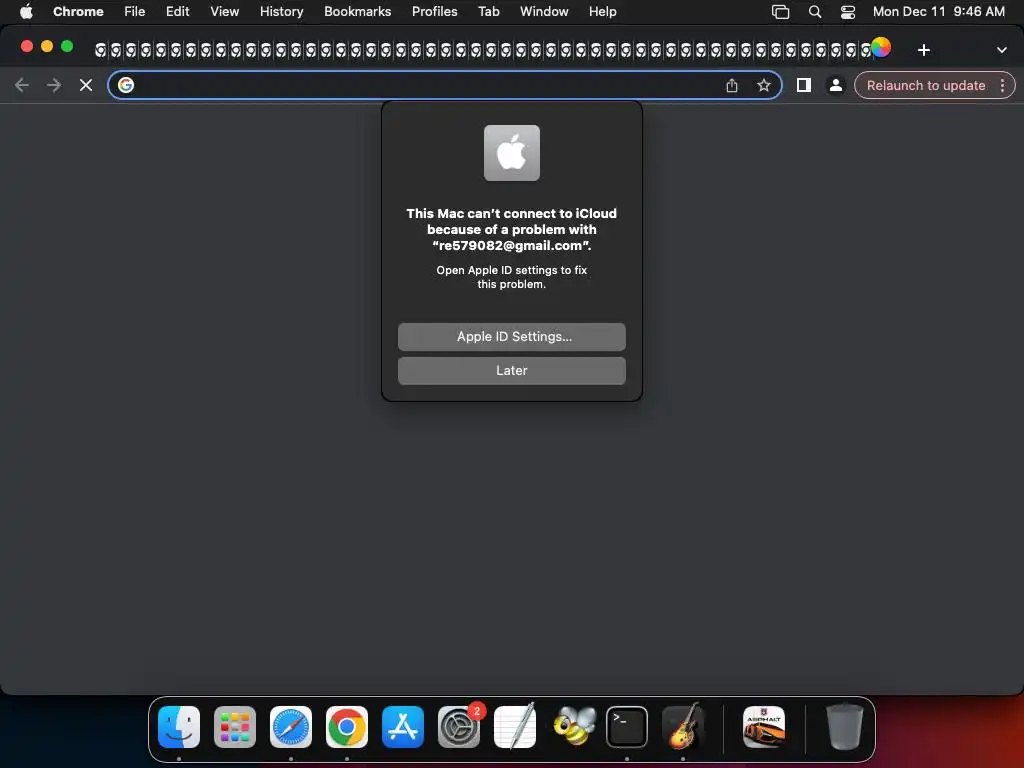Stop loading the page

(x=86, y=85)
